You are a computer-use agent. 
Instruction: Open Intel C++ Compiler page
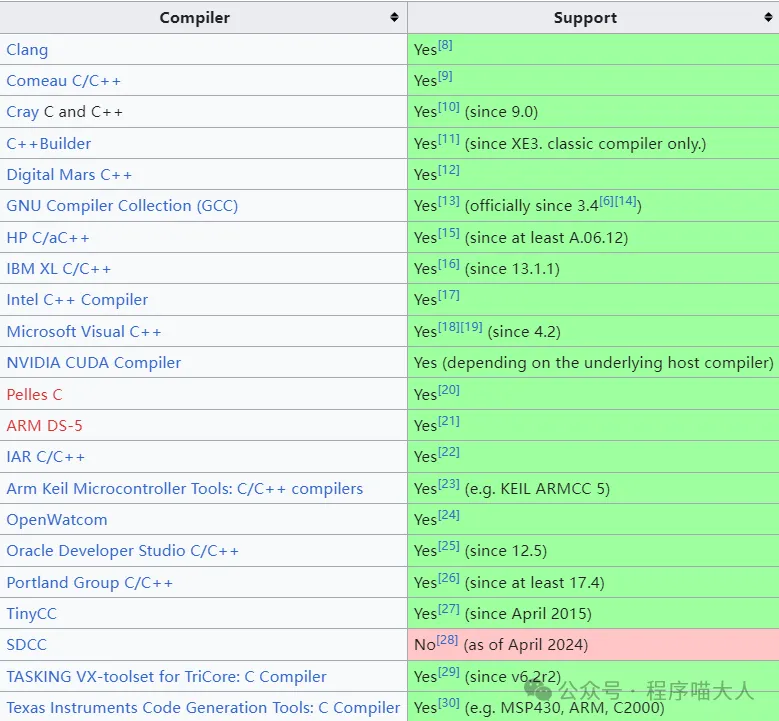coord(77,300)
